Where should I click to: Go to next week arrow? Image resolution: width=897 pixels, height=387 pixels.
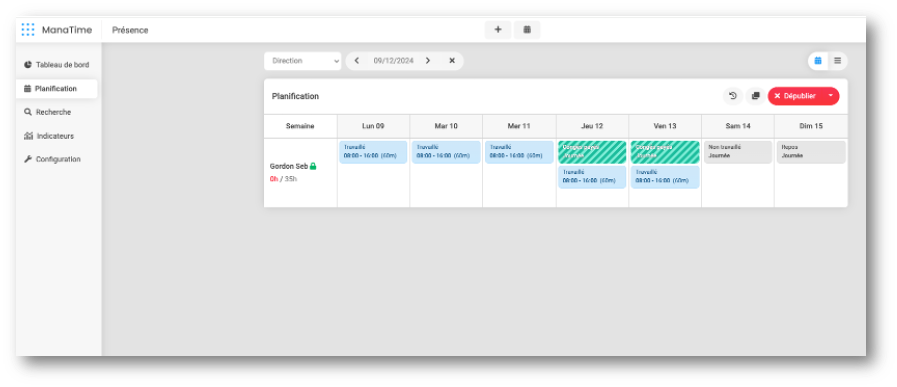coord(427,61)
